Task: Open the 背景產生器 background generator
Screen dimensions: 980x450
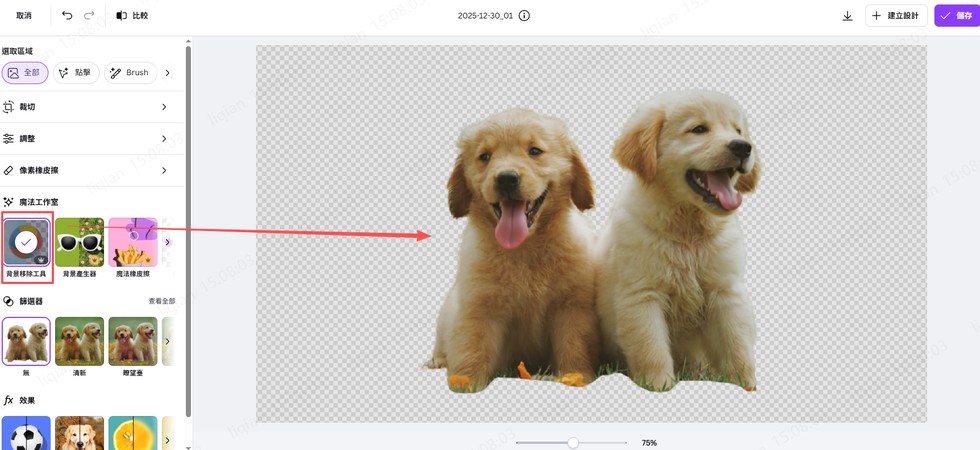Action: [79, 242]
